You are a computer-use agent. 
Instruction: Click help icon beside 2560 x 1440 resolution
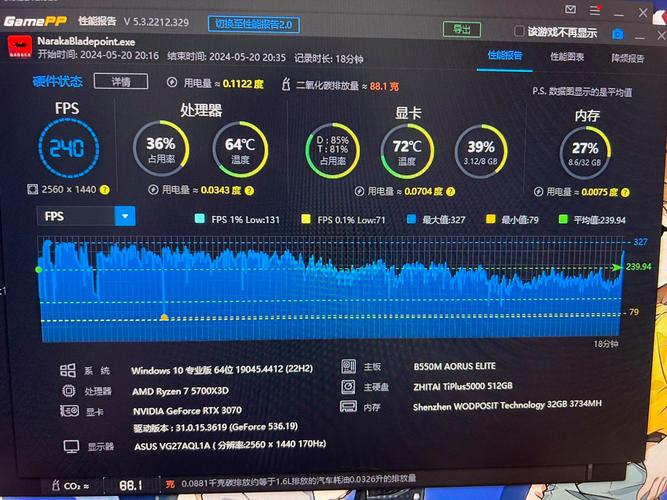[104, 189]
